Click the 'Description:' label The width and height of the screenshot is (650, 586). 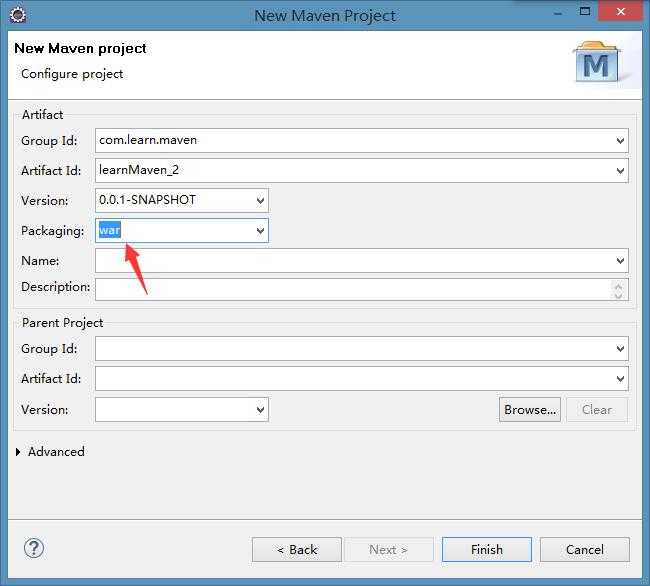56,287
